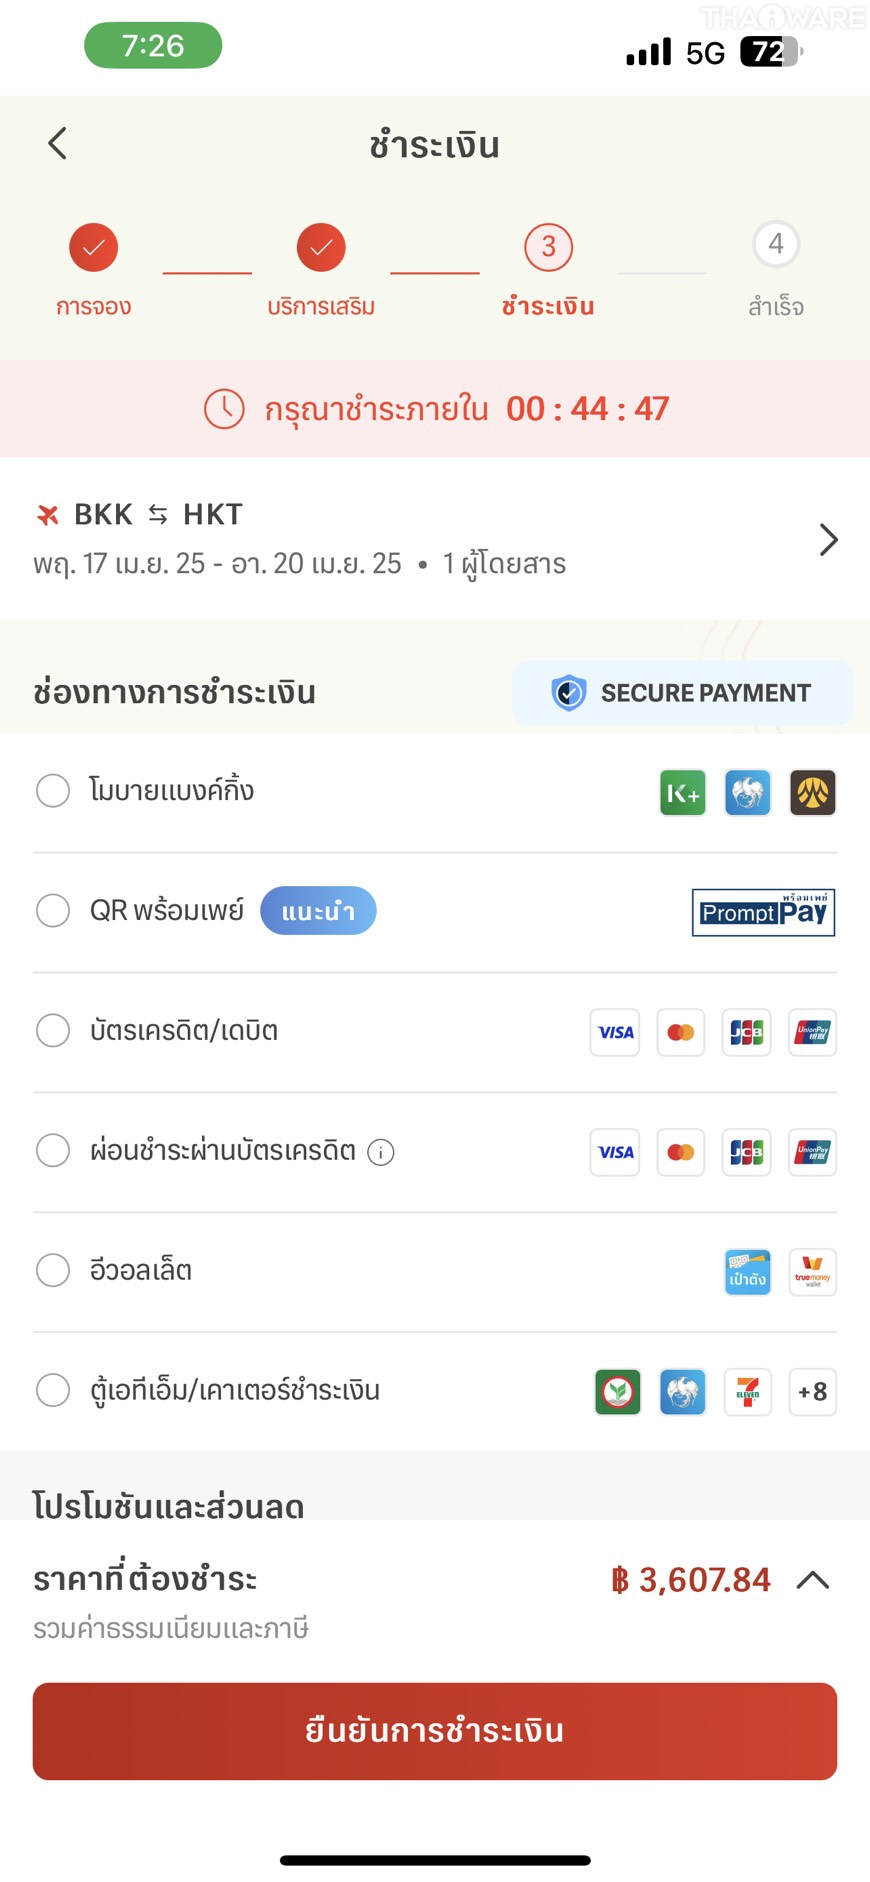Click the countdown clock icon
Viewport: 870px width, 1882px height.
224,409
